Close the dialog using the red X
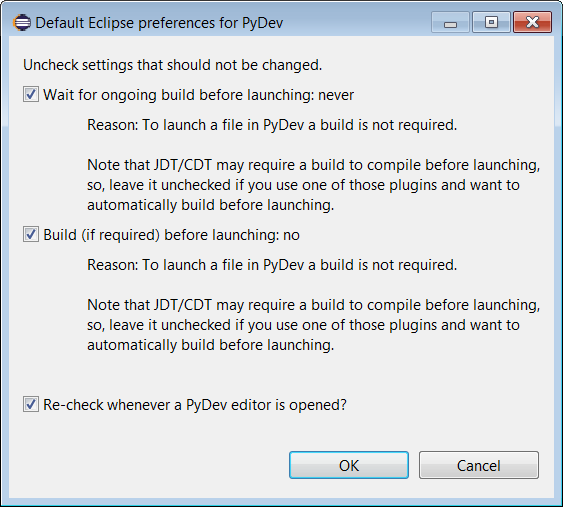563x507 pixels. click(532, 22)
